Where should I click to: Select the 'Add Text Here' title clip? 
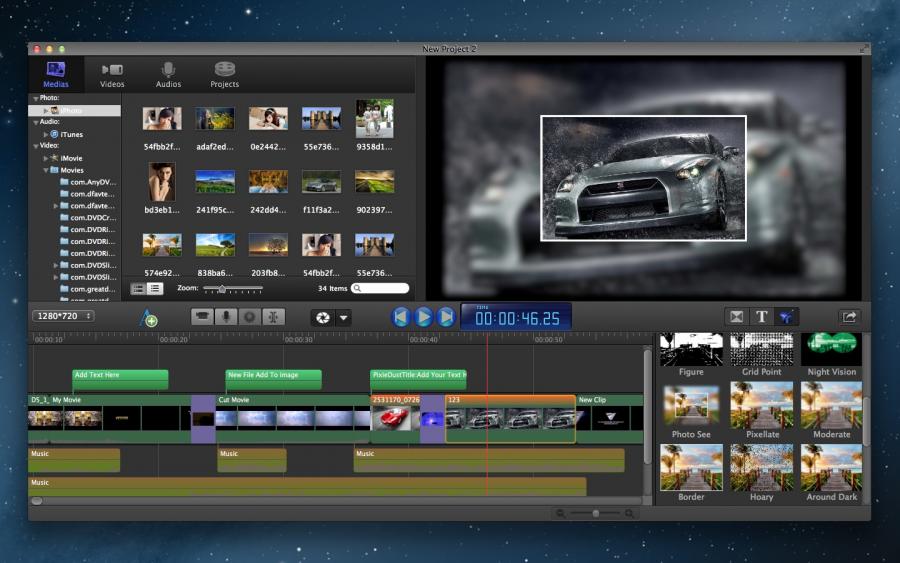[x=120, y=379]
